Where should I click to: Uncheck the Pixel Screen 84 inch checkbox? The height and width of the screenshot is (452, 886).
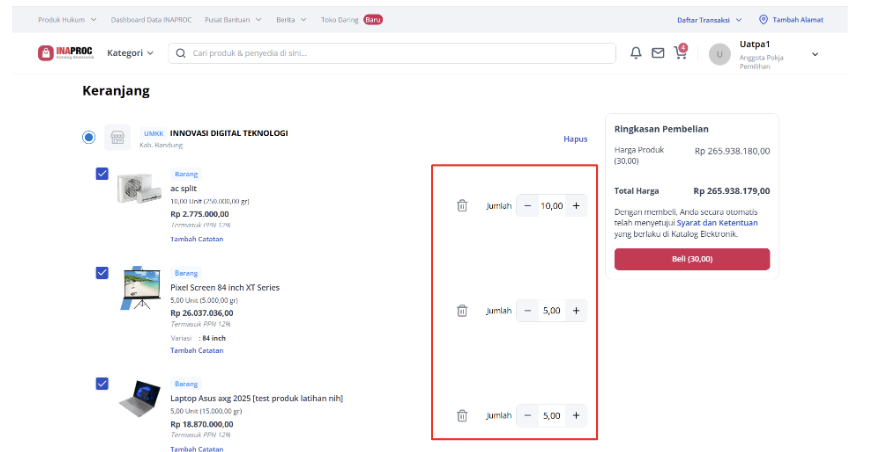coord(102,273)
